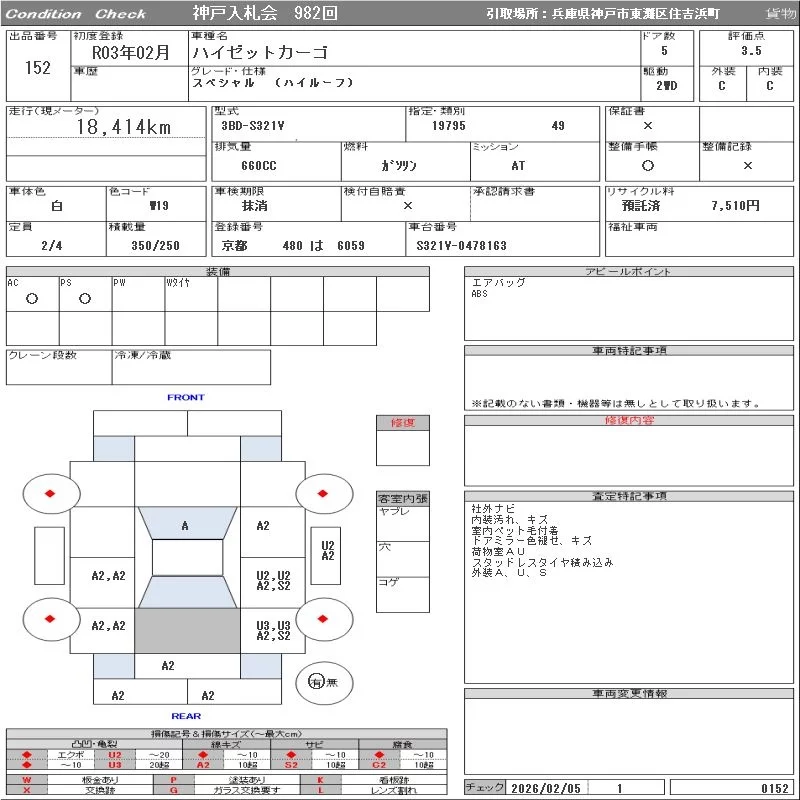Screen dimensions: 800x800
Task: Toggle the 整備手帳 circle mark
Action: [x=648, y=165]
